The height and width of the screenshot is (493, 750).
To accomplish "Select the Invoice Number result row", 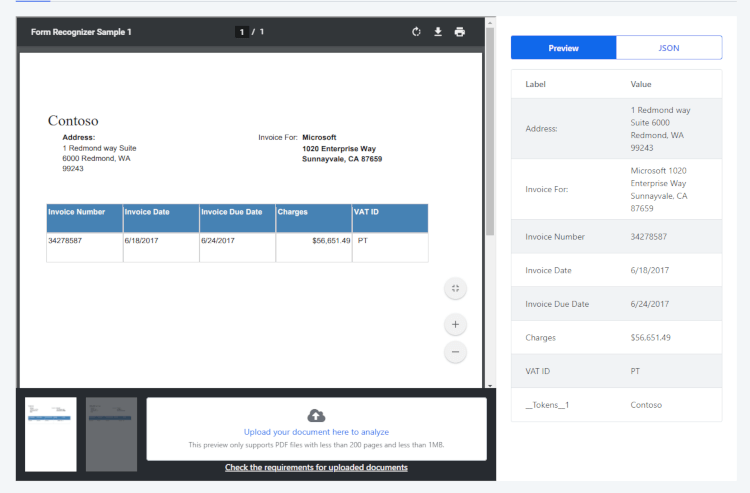I will [x=617, y=237].
